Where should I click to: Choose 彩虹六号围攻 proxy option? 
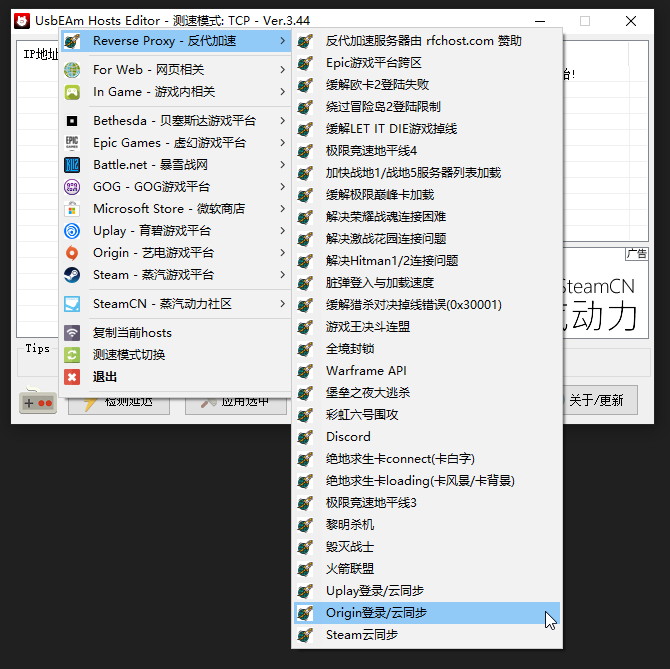coord(427,415)
